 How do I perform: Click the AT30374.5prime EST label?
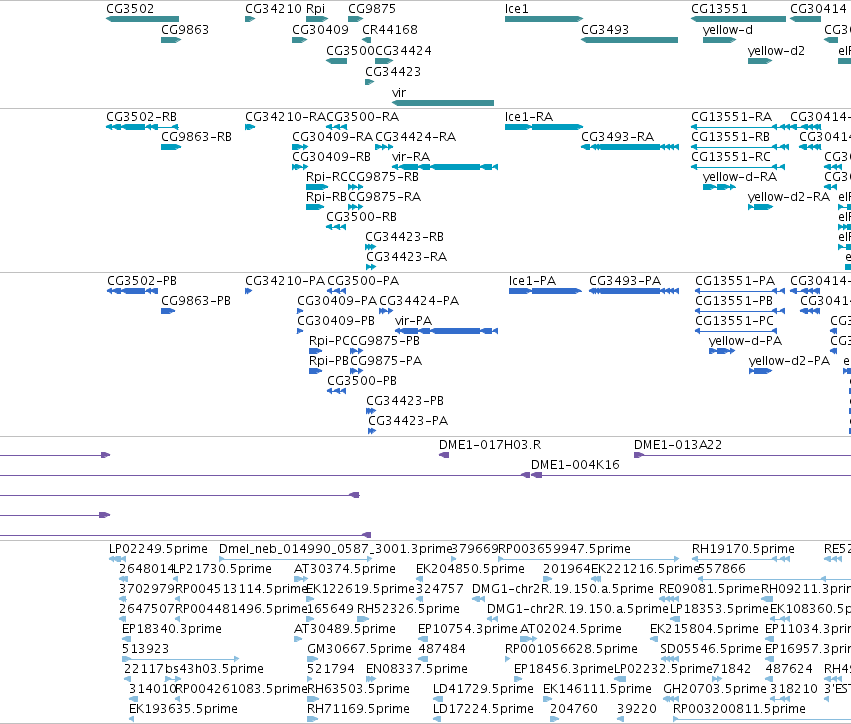[x=345, y=569]
